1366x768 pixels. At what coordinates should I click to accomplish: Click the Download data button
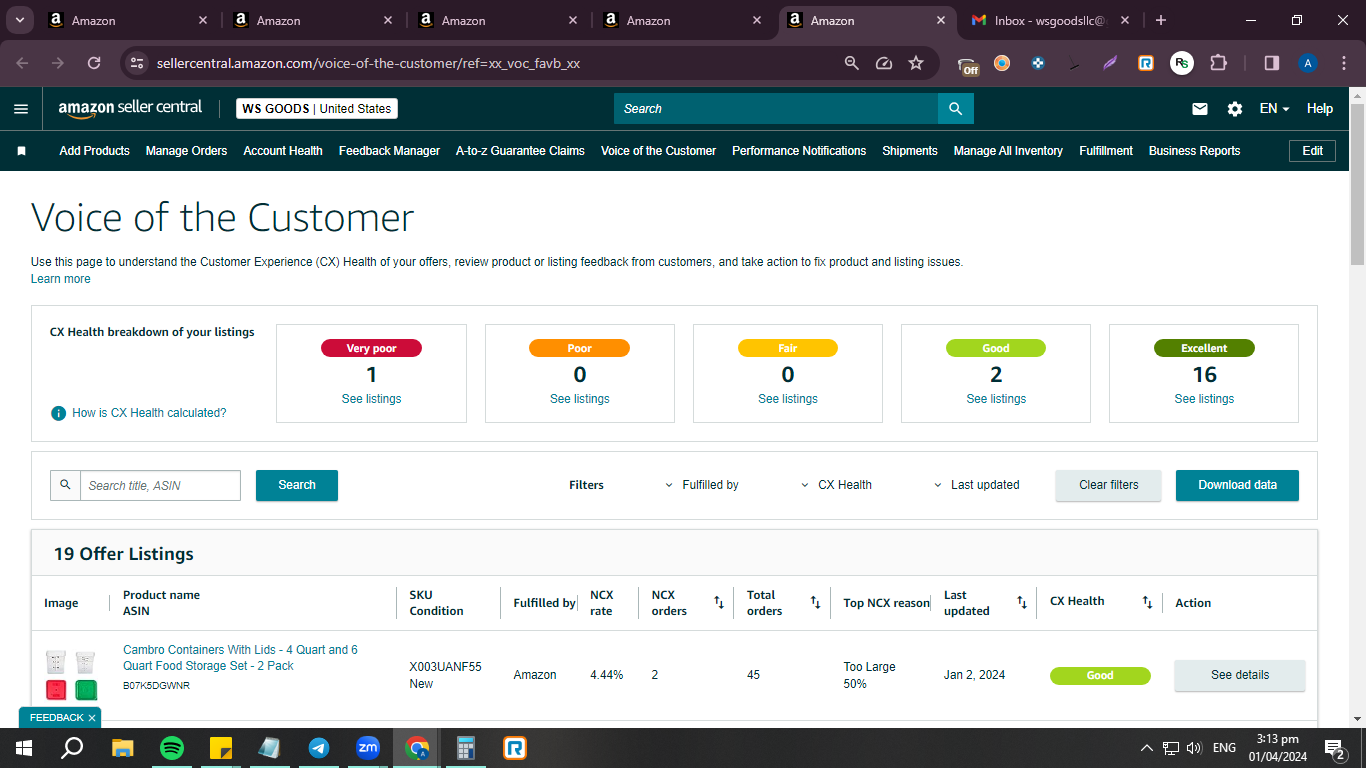pos(1238,485)
